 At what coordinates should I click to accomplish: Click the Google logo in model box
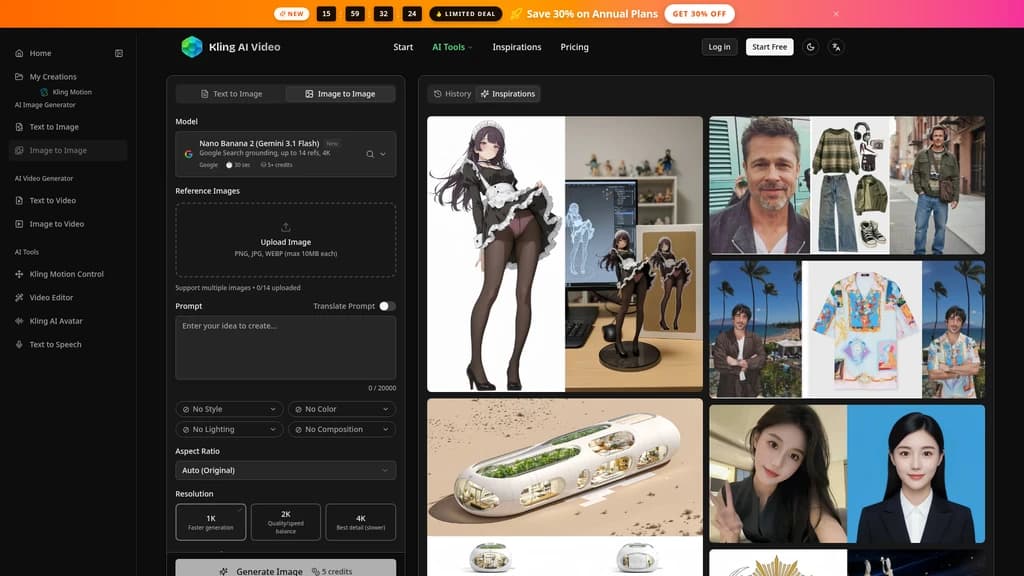pos(188,154)
